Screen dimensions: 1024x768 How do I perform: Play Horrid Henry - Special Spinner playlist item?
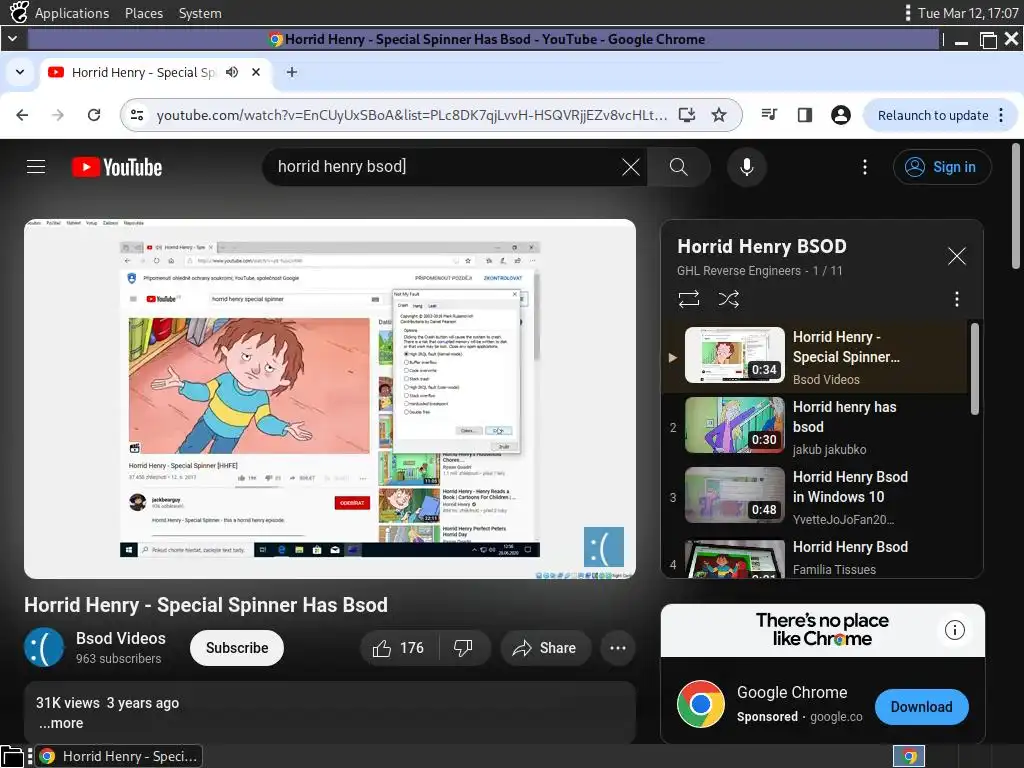click(814, 357)
